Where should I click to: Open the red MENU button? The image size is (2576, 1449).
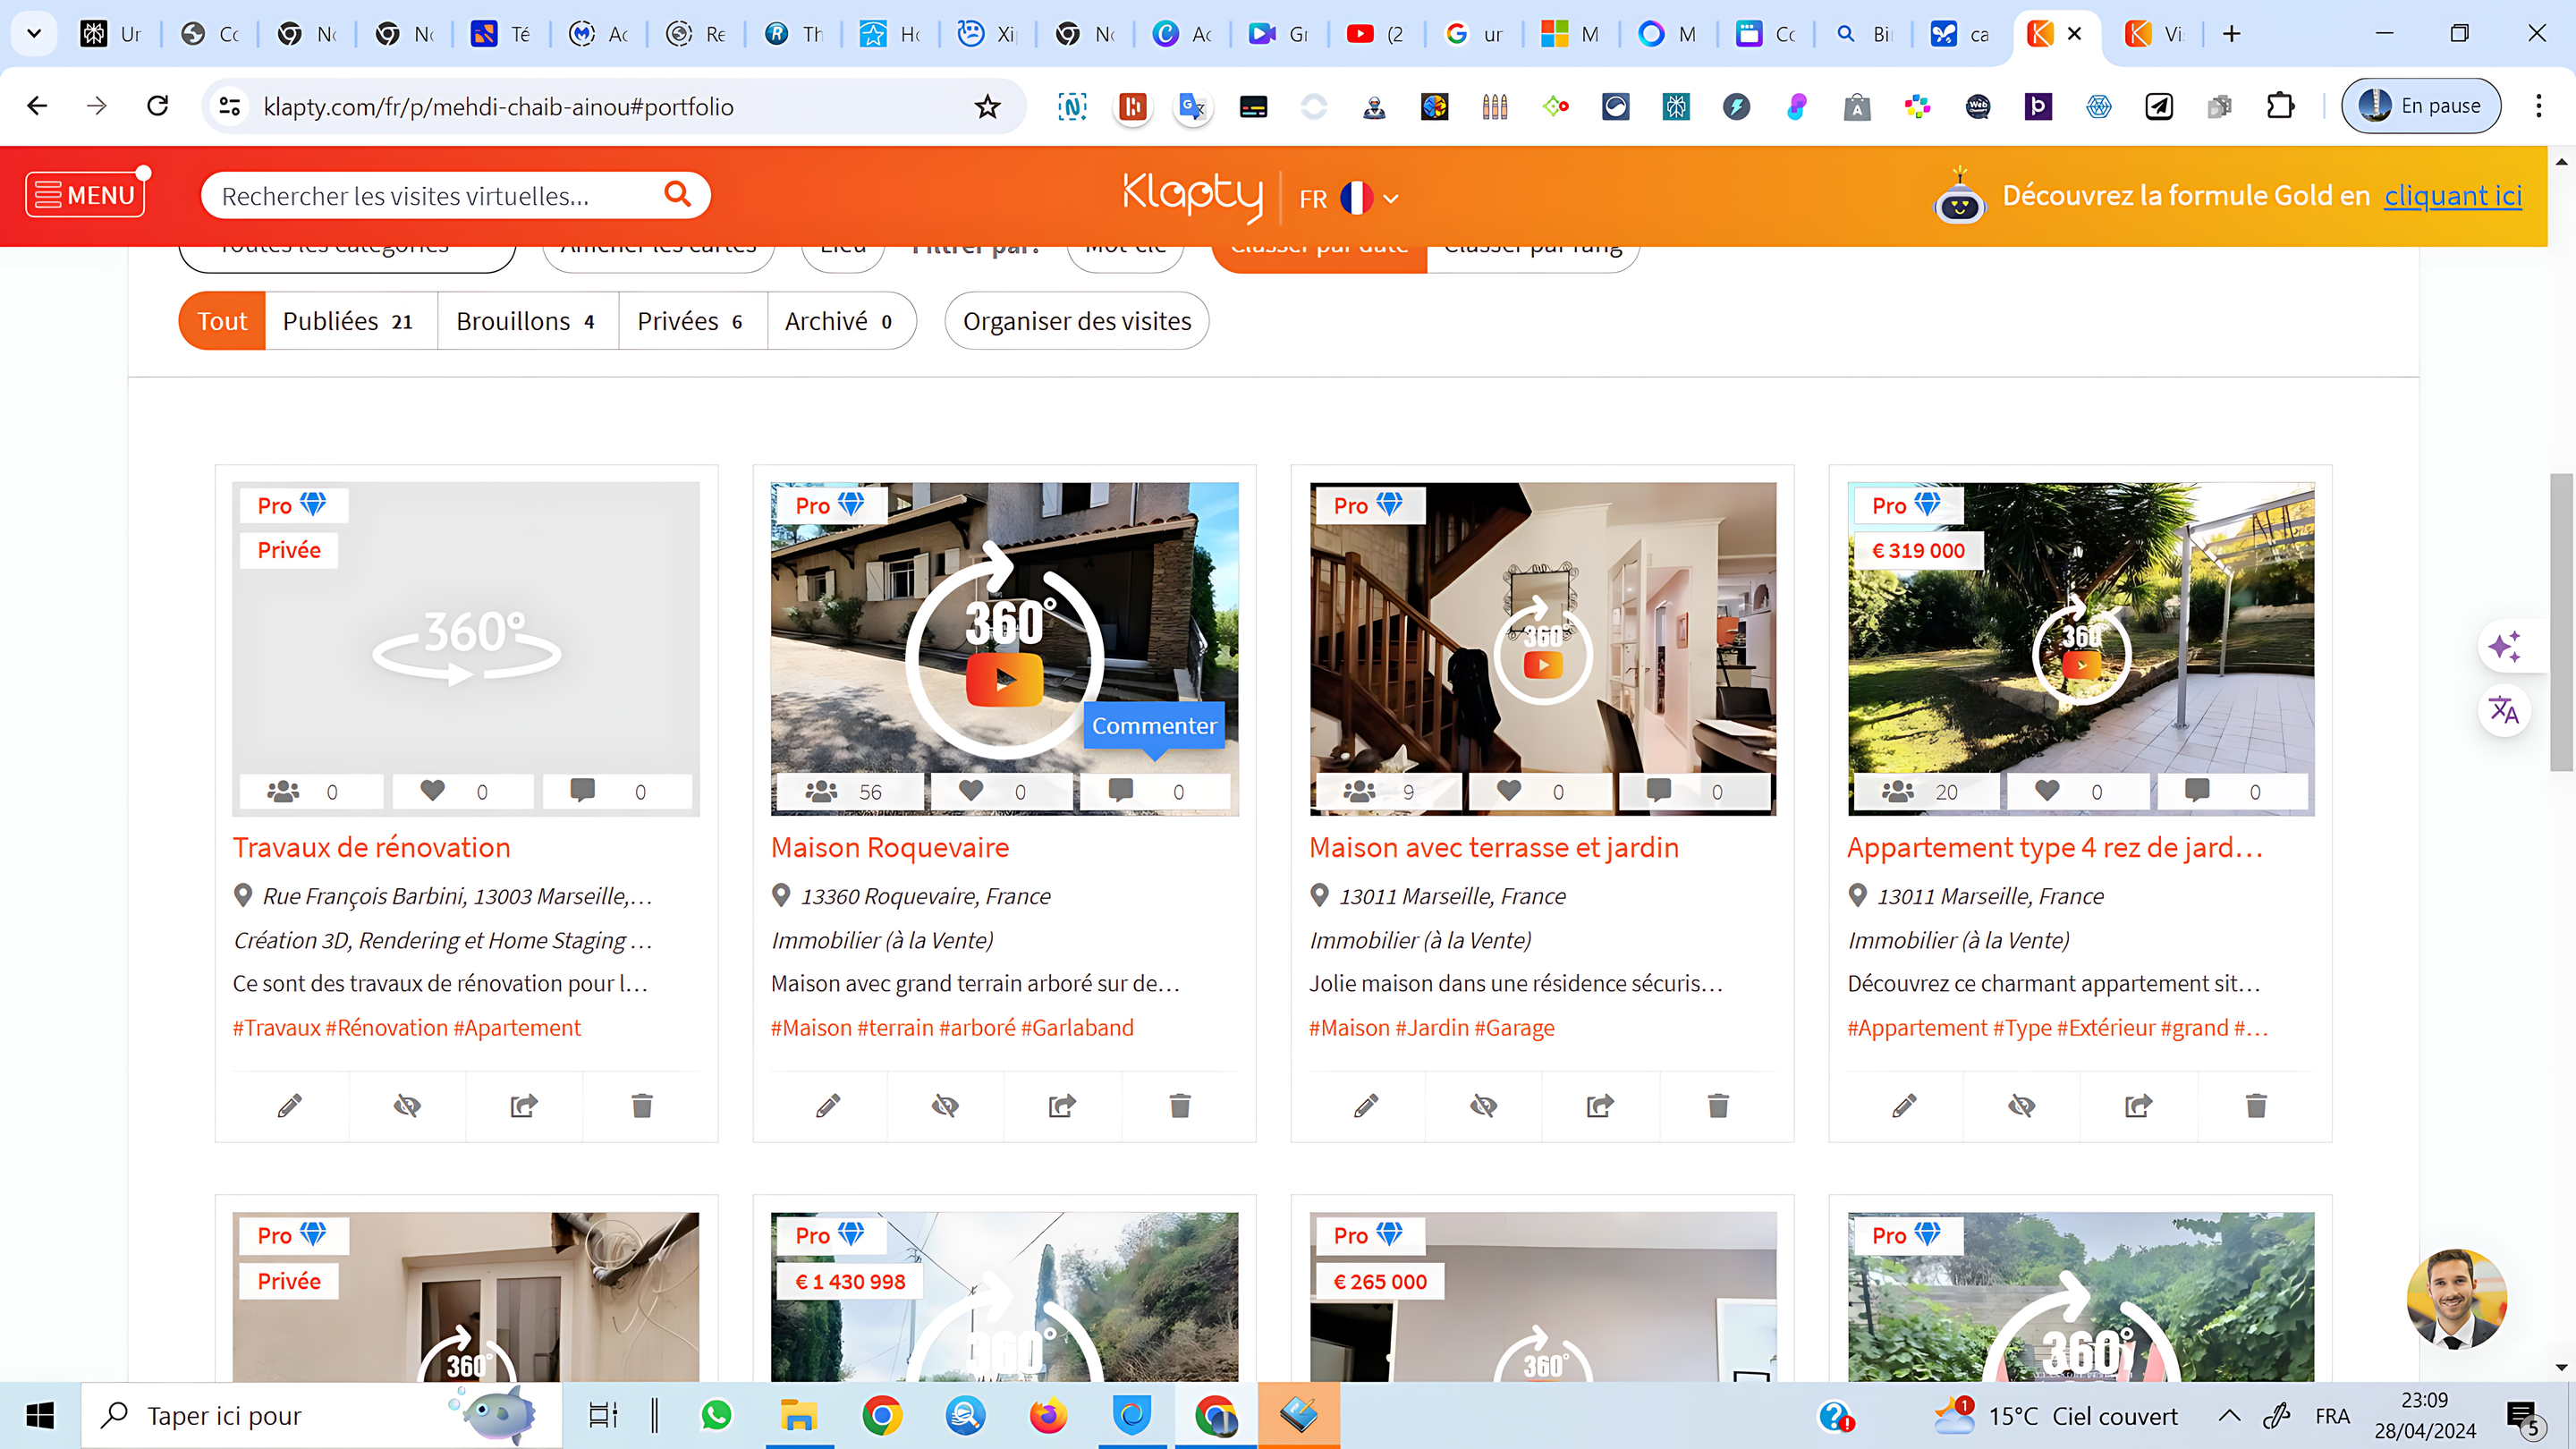tap(85, 195)
